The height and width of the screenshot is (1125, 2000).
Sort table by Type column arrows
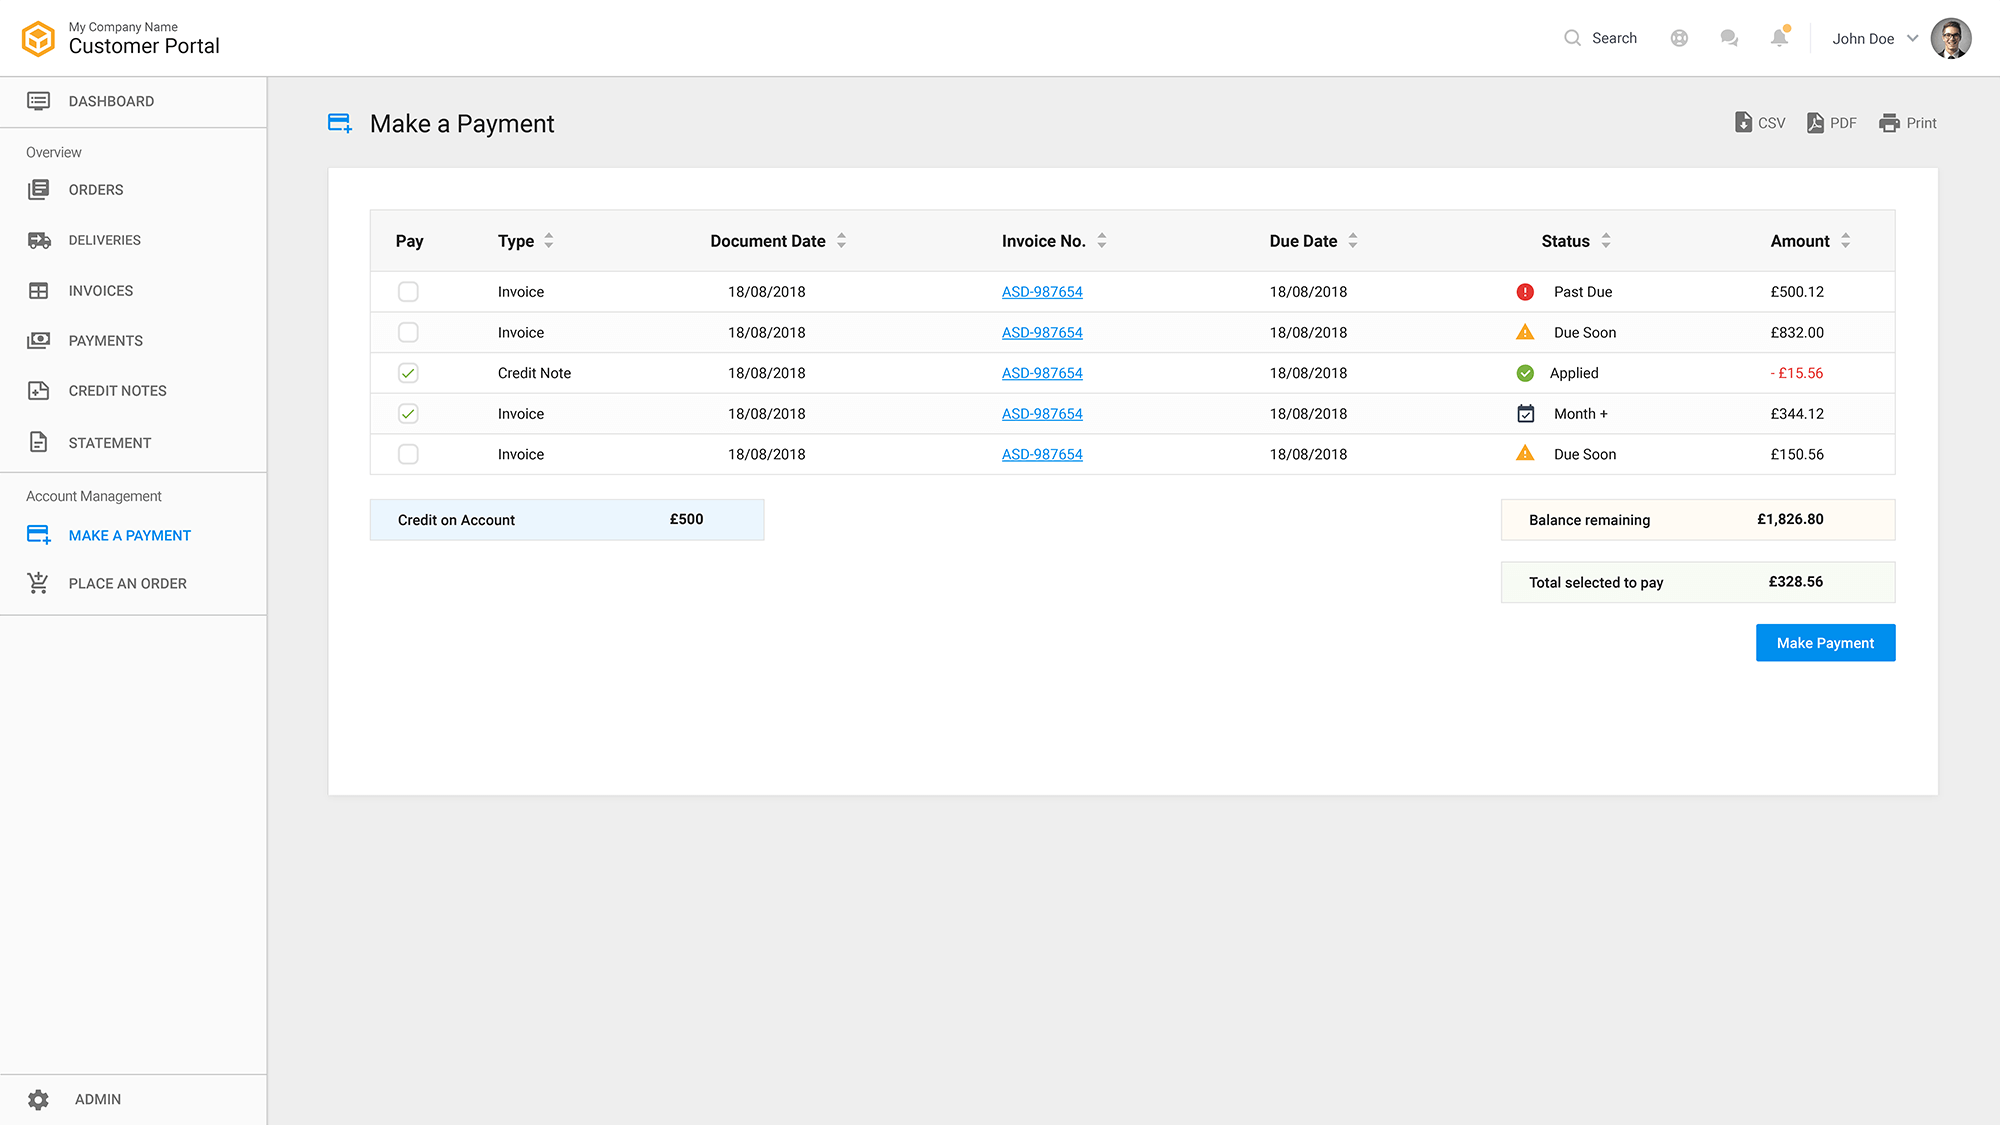coord(549,241)
